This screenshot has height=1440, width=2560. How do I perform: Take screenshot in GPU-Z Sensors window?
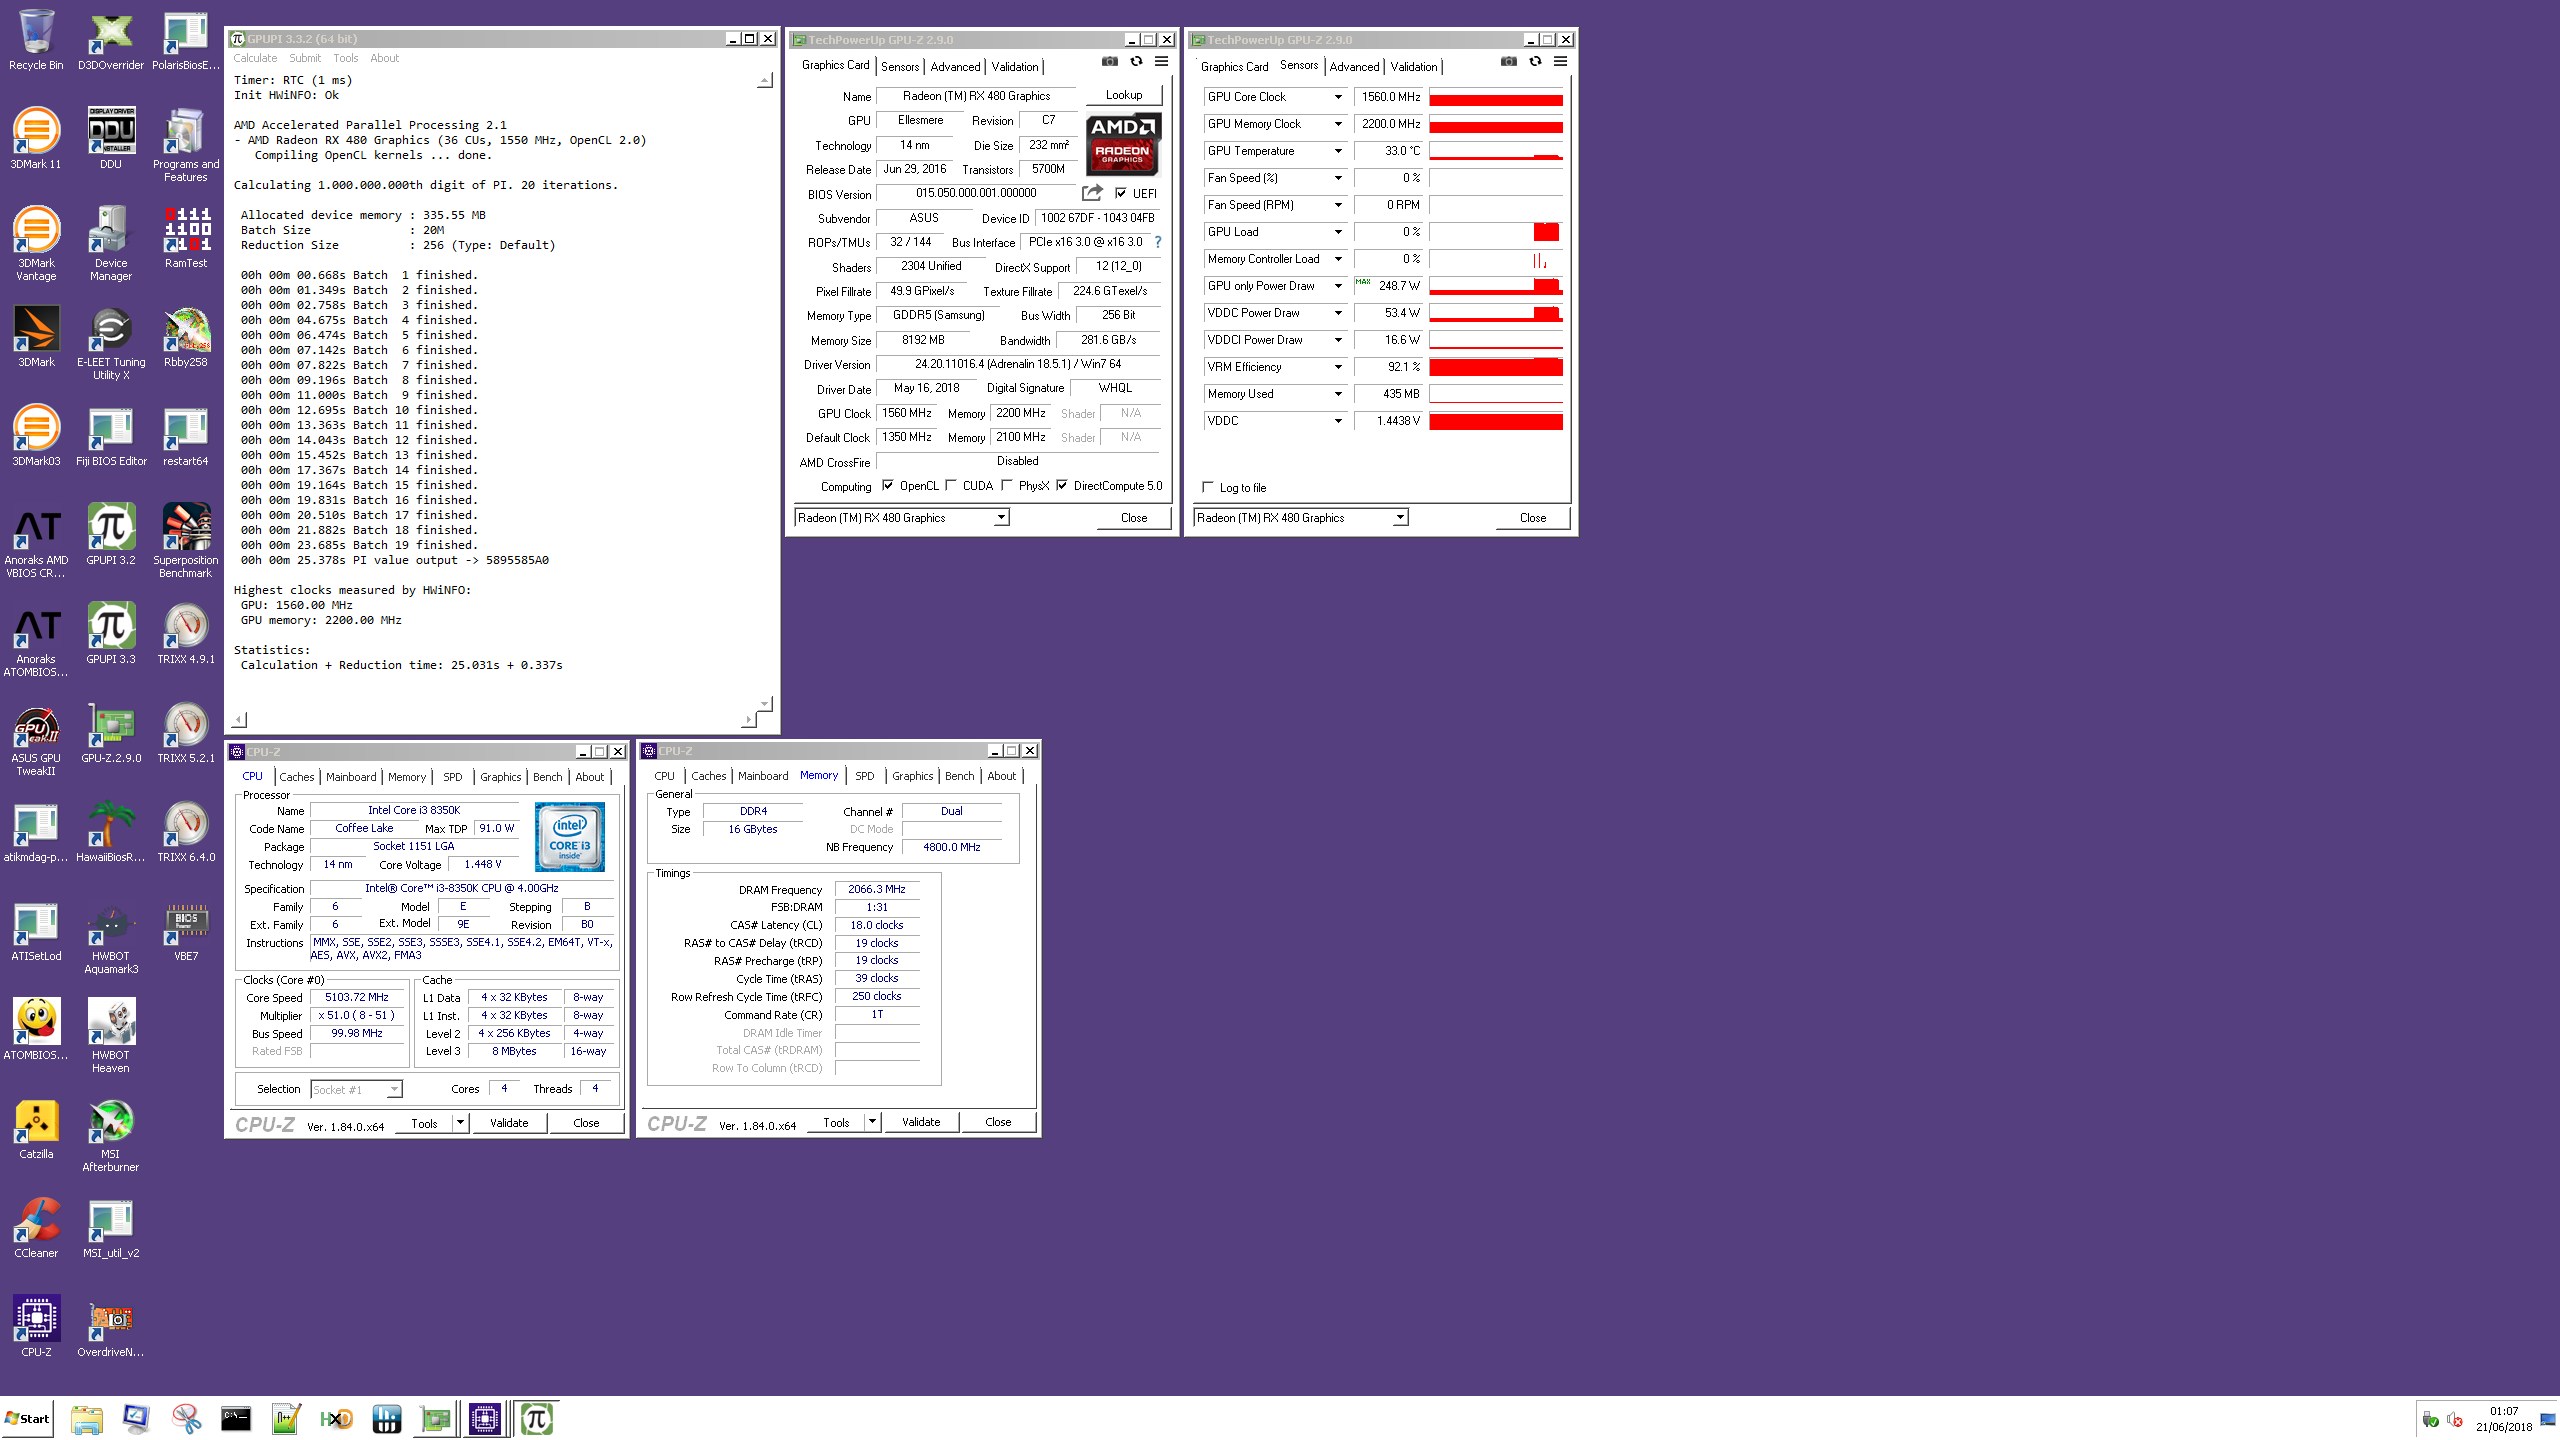coord(1508,62)
